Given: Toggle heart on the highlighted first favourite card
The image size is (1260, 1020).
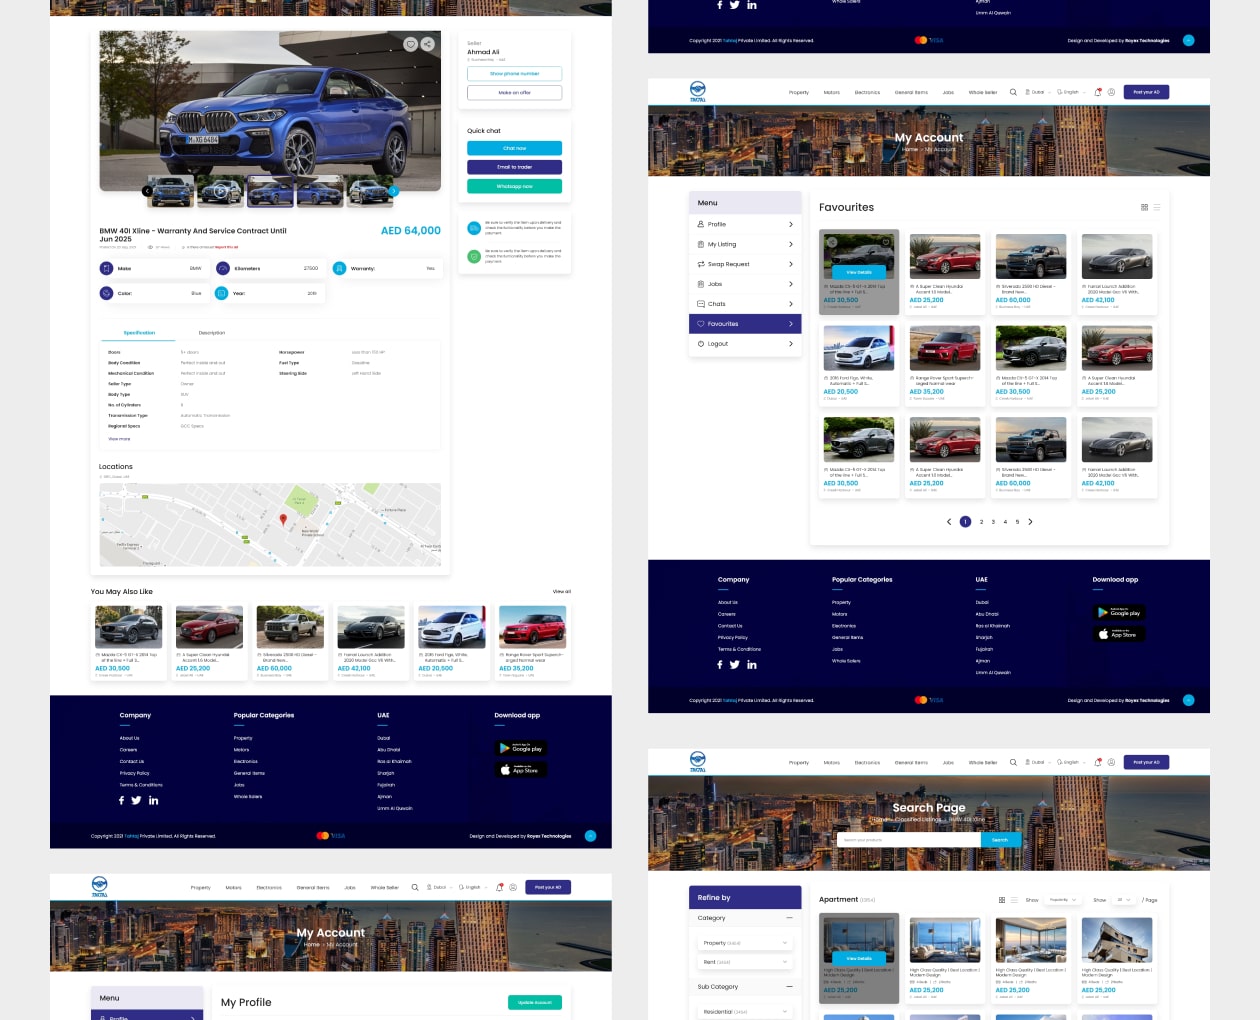Looking at the screenshot, I should [x=887, y=241].
